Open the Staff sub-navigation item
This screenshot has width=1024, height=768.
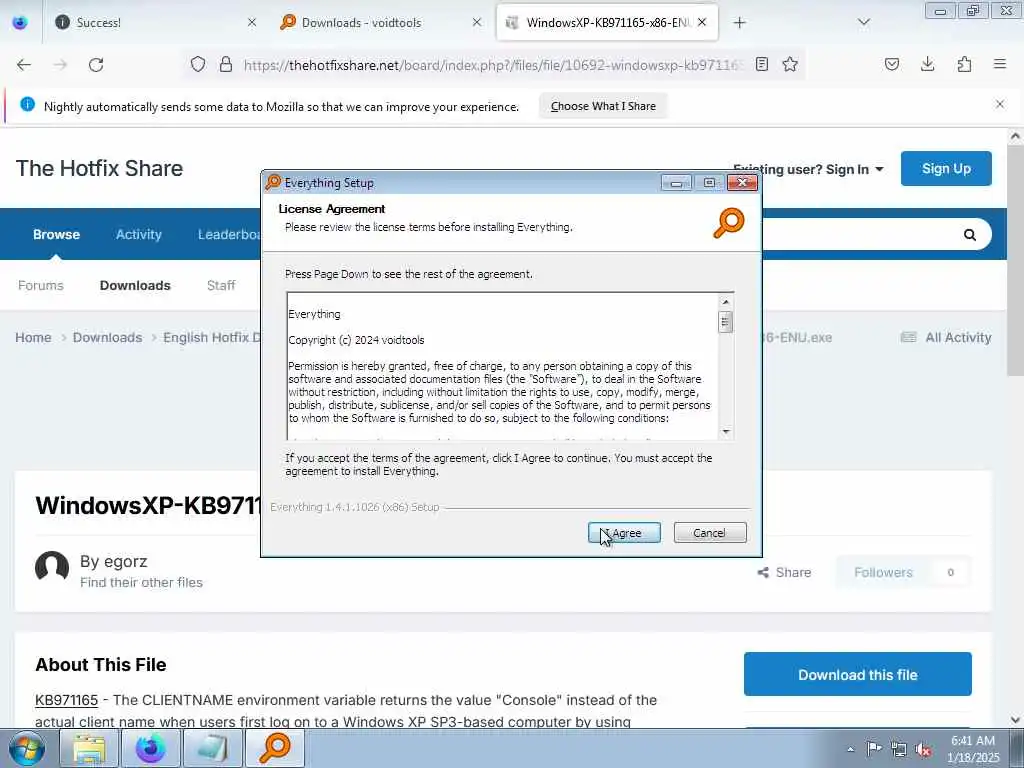pos(221,285)
